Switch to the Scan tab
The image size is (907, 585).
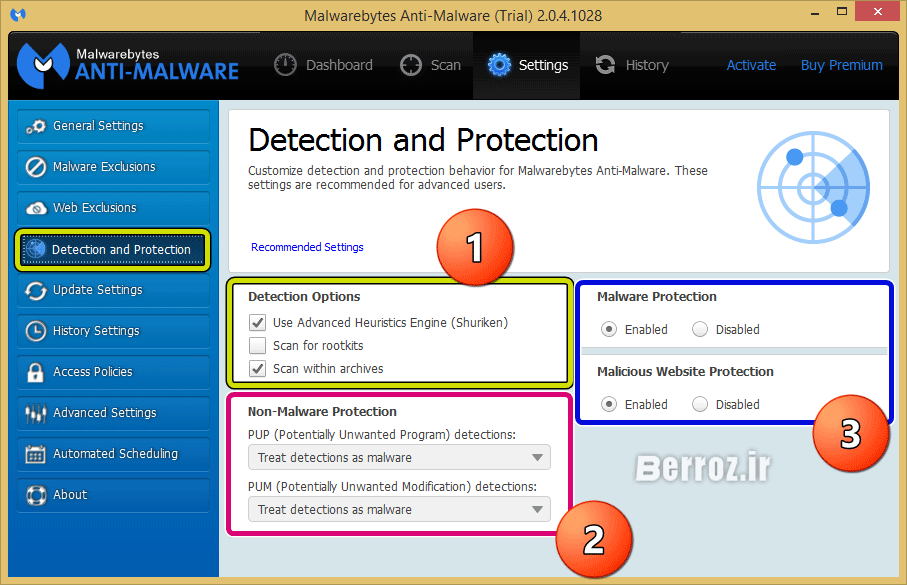pos(430,65)
